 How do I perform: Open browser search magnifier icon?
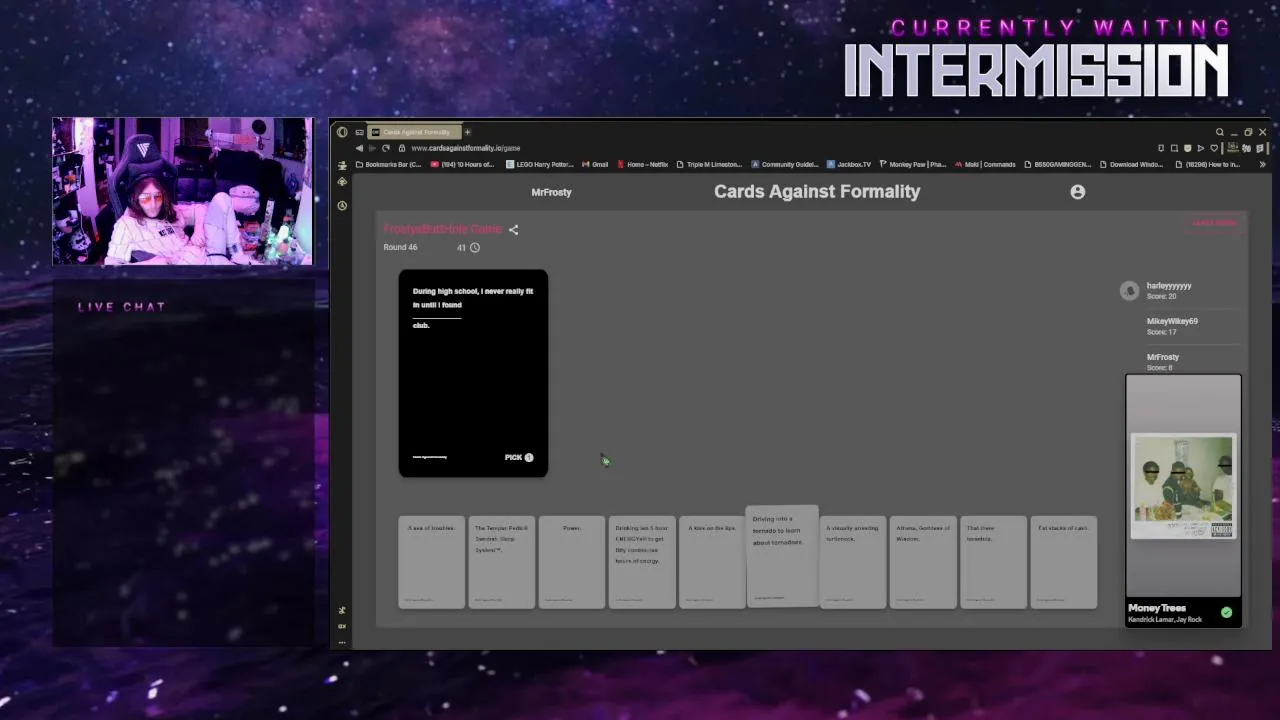click(1220, 132)
